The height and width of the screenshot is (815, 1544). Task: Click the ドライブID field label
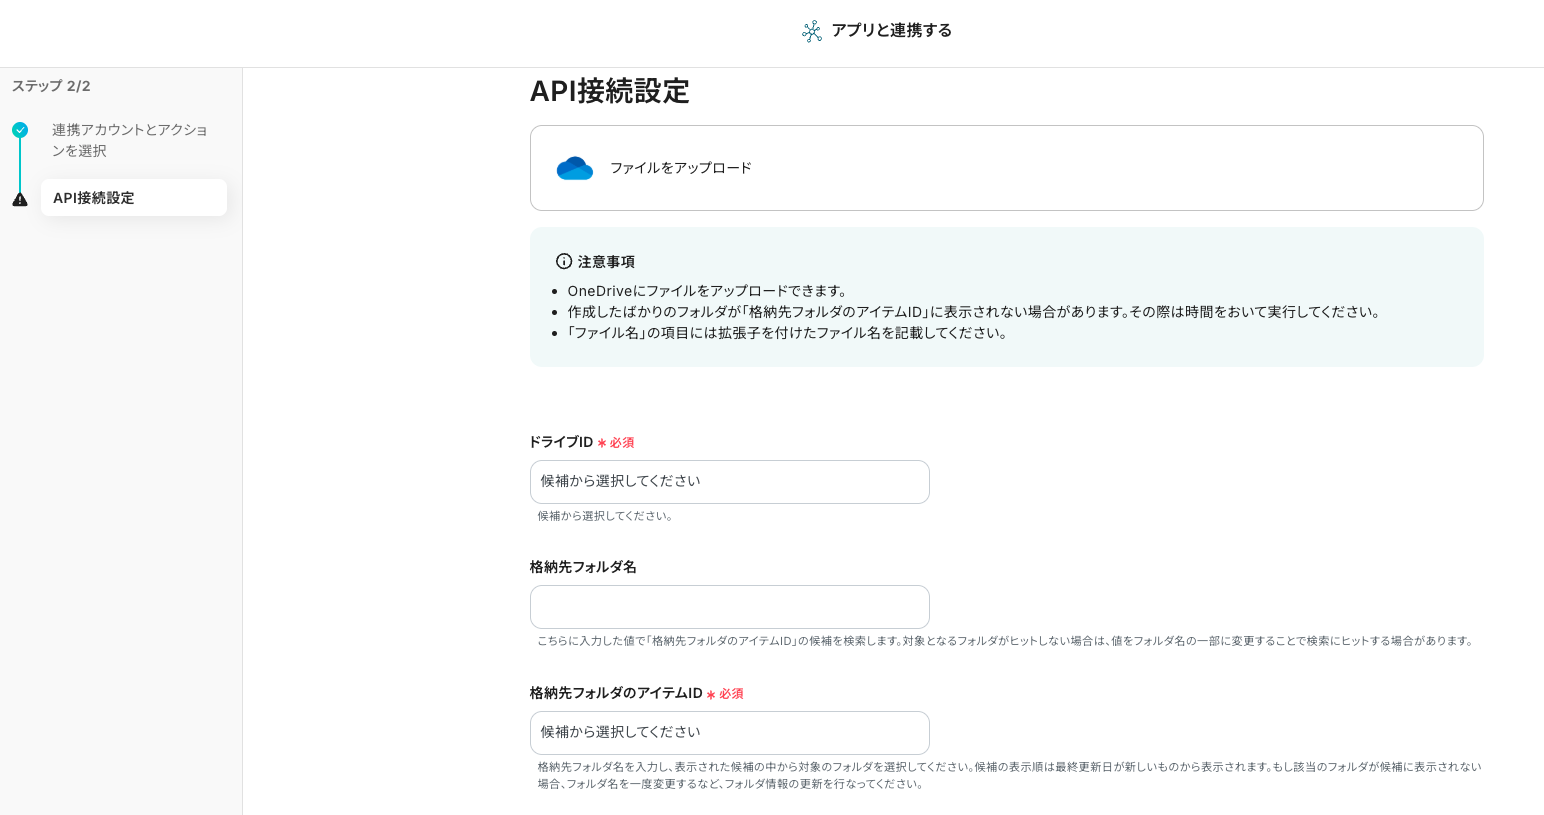coord(561,442)
